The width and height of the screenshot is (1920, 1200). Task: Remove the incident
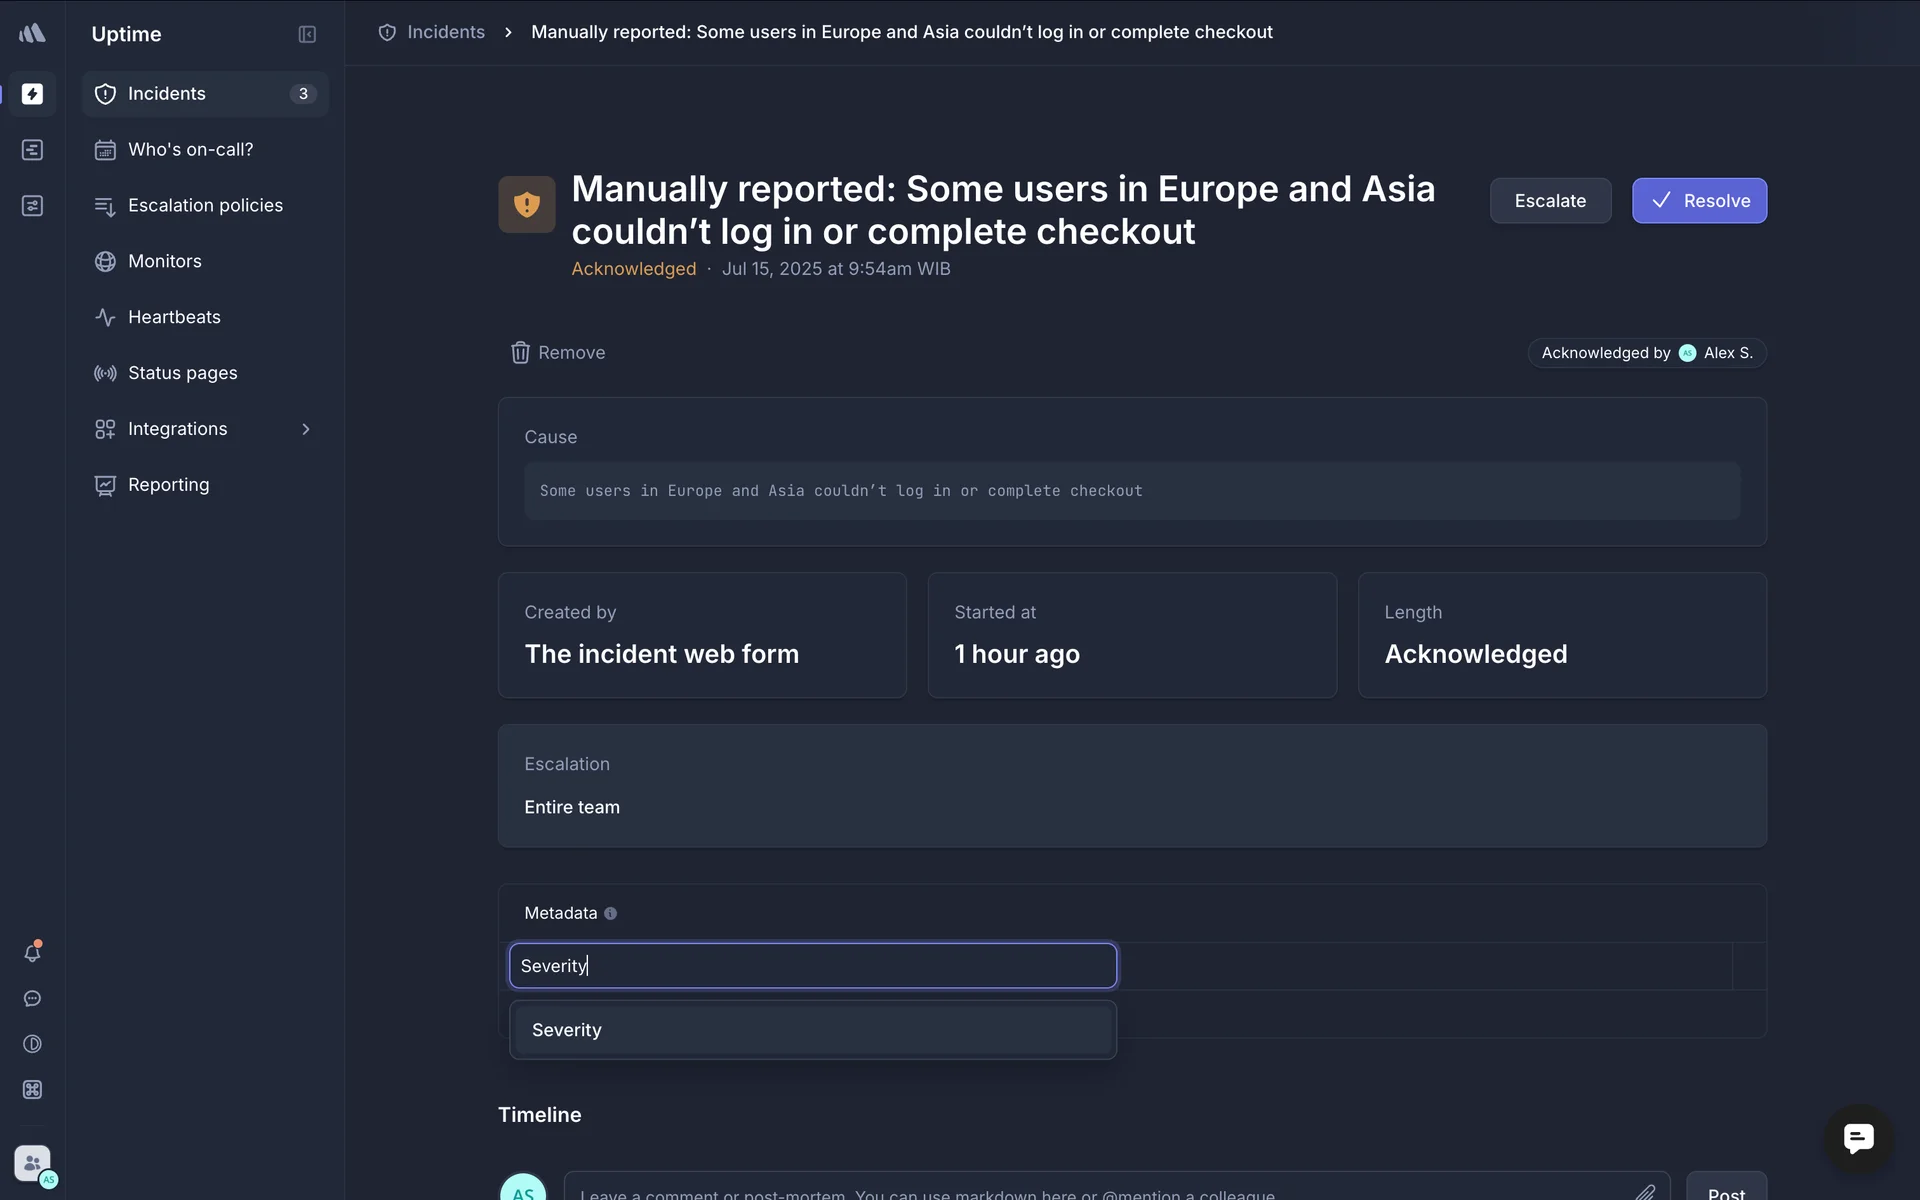[558, 353]
